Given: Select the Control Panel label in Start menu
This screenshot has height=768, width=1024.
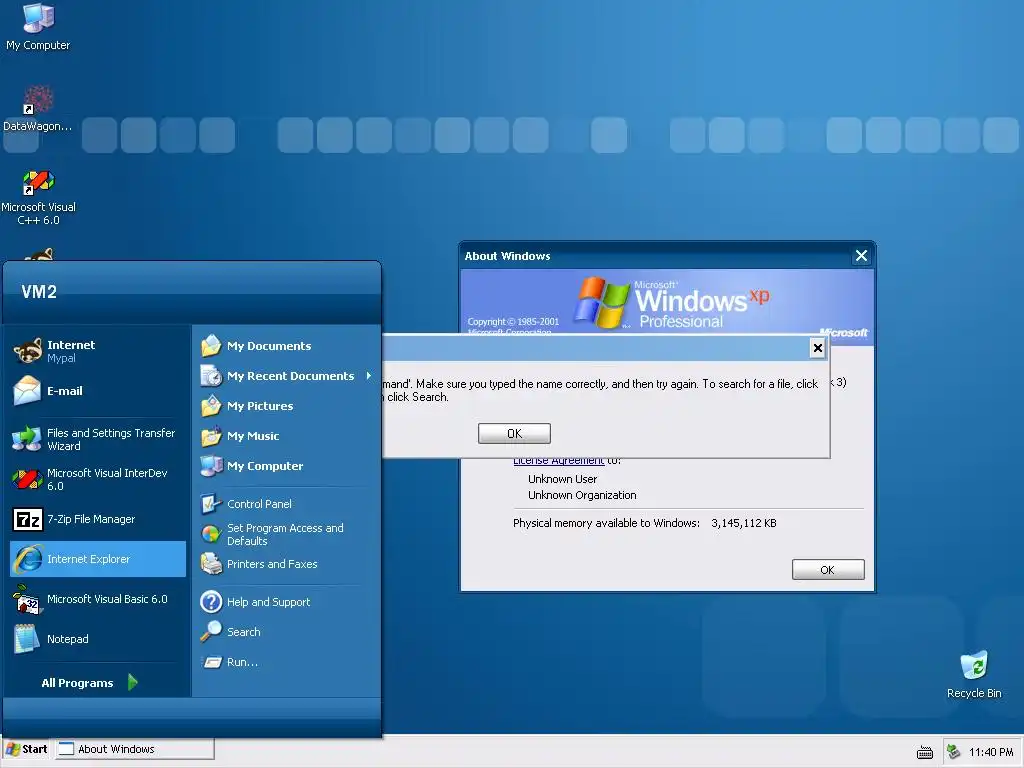Looking at the screenshot, I should pos(259,504).
